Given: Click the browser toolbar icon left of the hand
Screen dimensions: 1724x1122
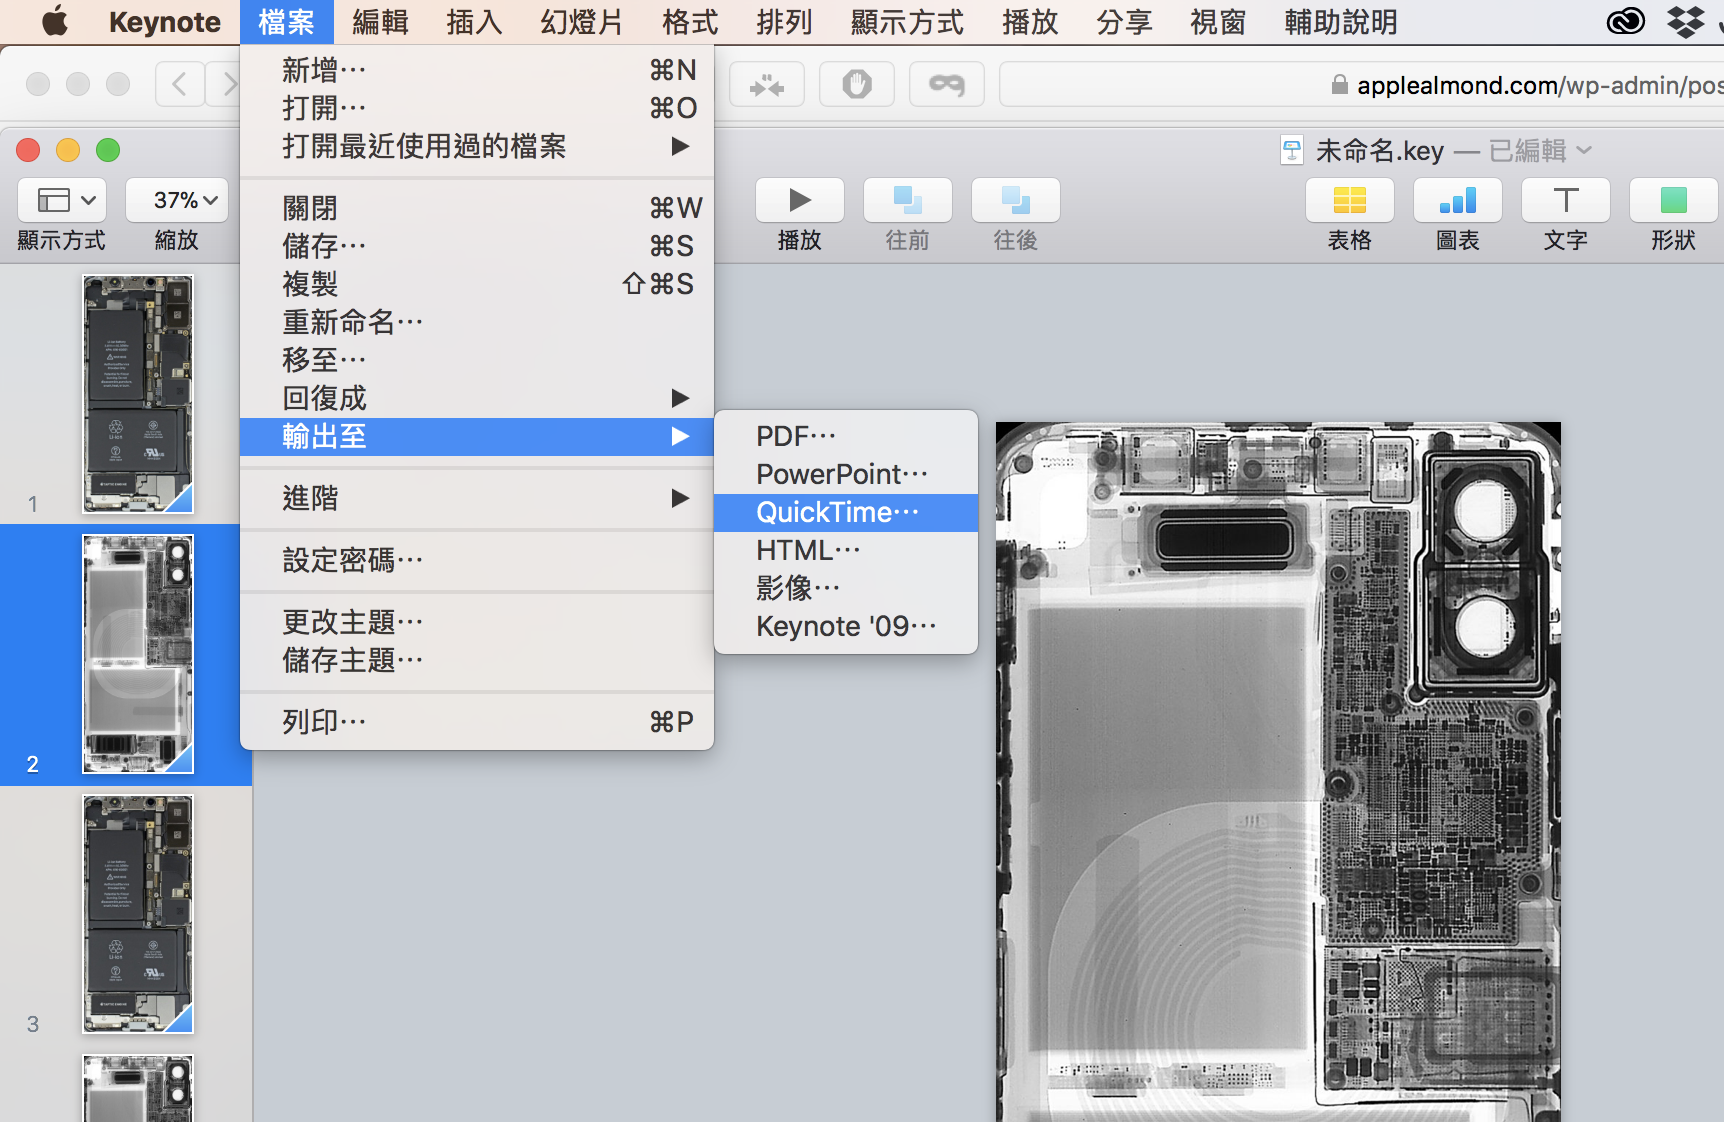Looking at the screenshot, I should tap(767, 84).
